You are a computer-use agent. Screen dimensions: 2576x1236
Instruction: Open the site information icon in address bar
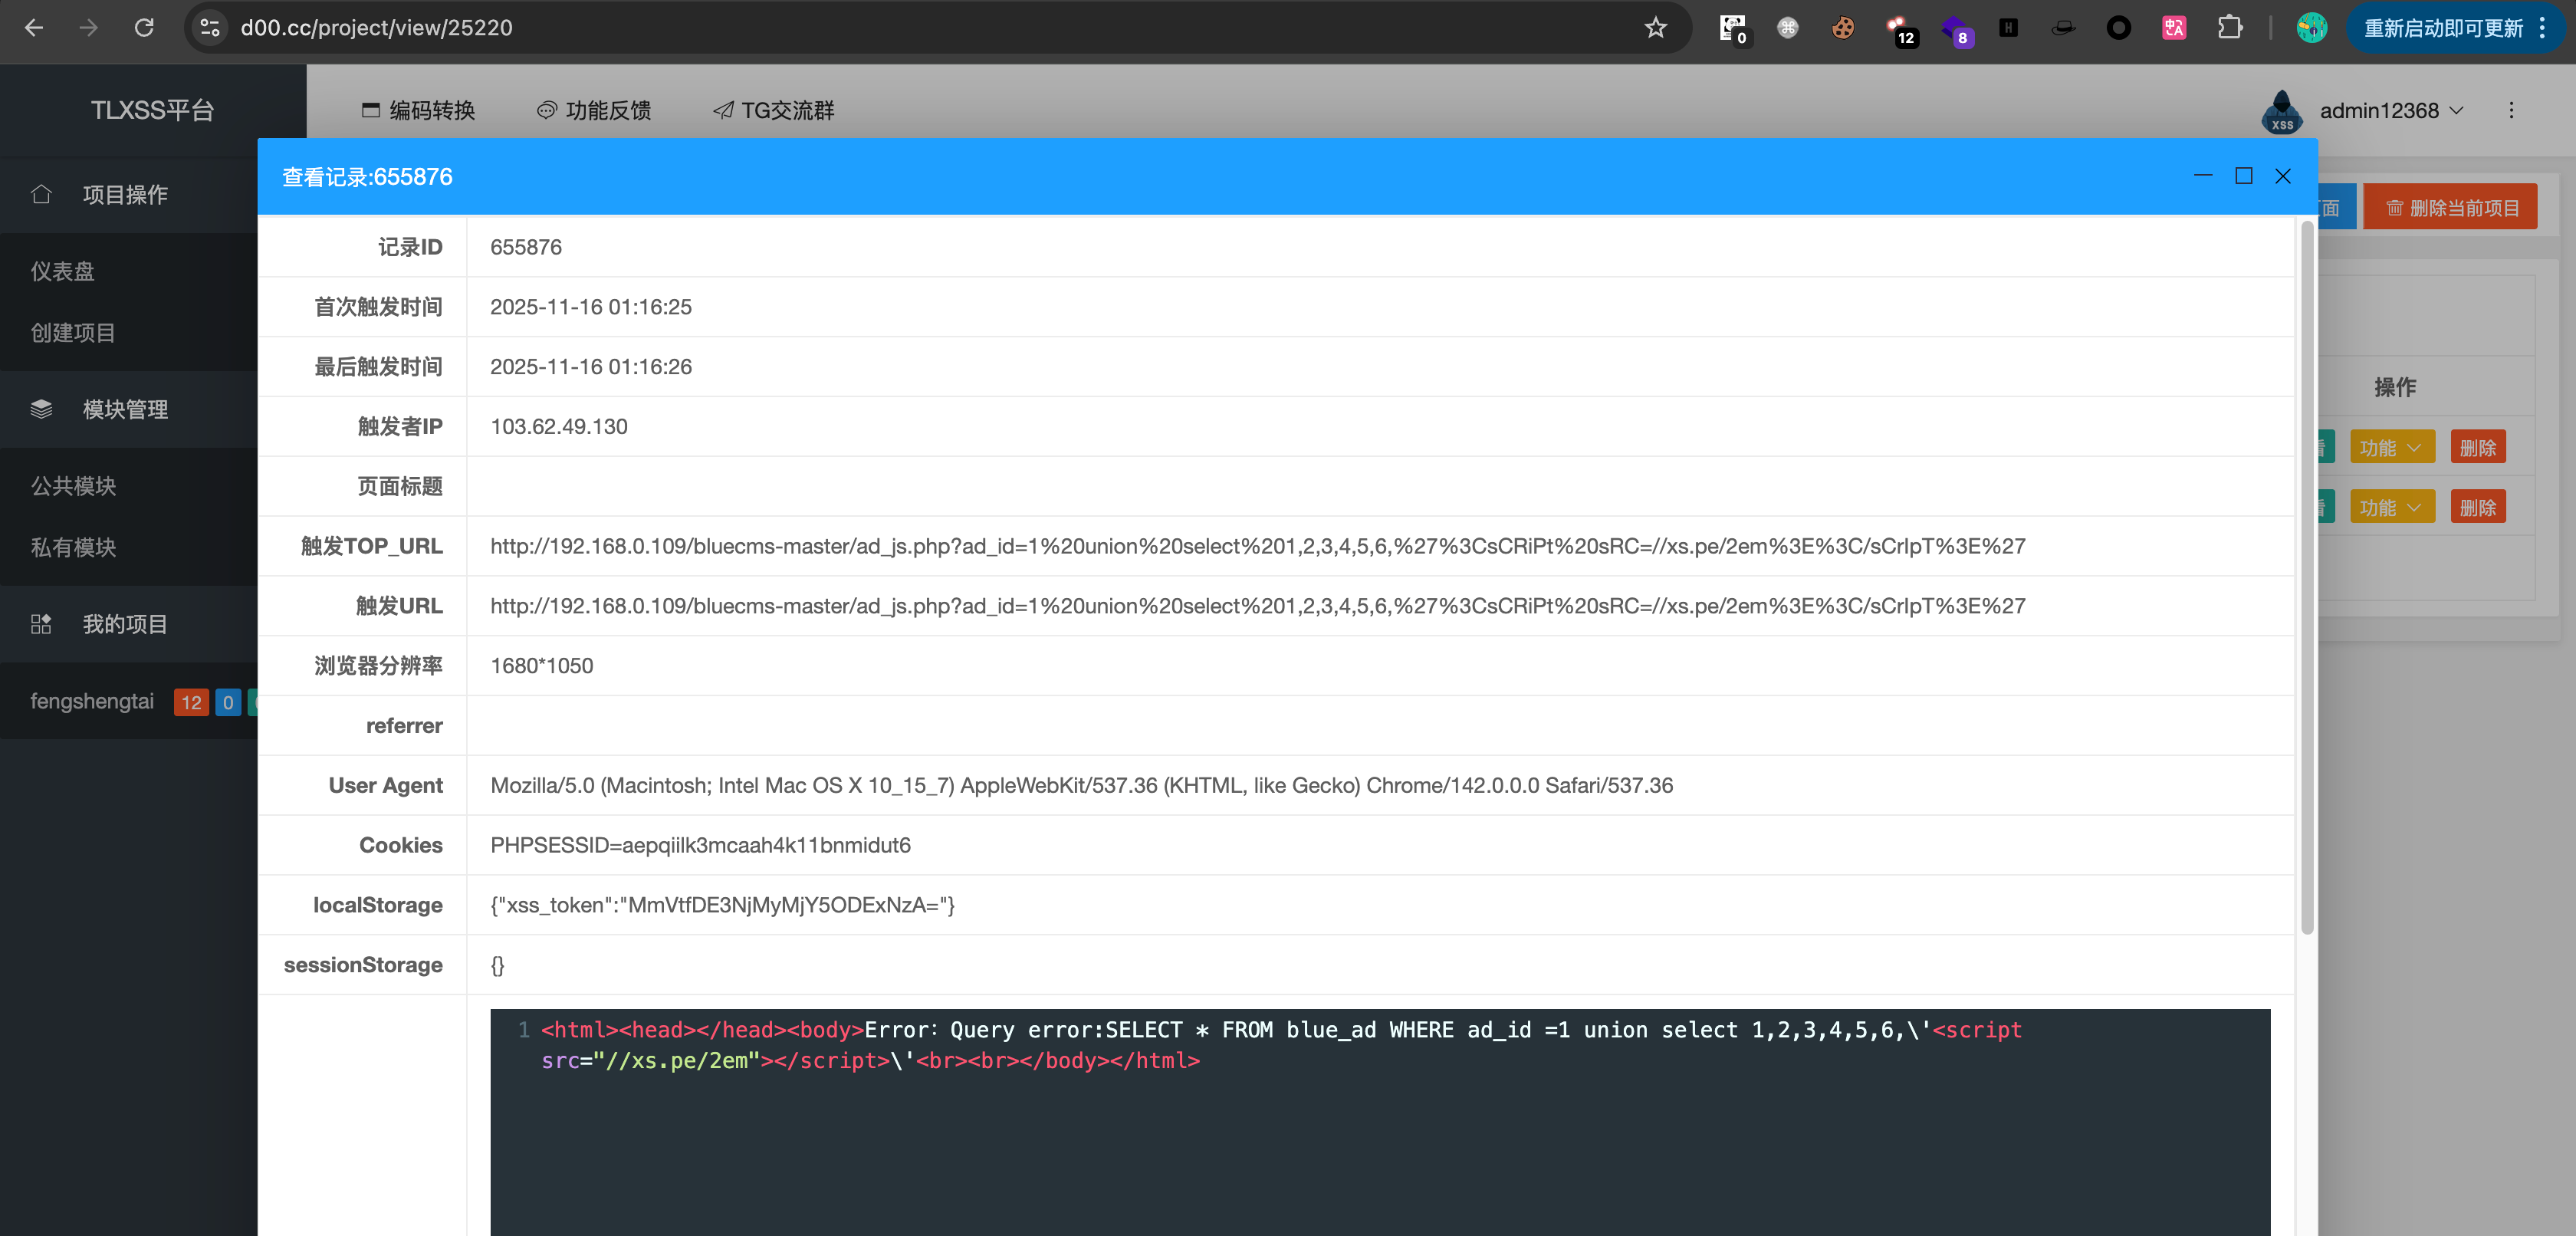(210, 28)
